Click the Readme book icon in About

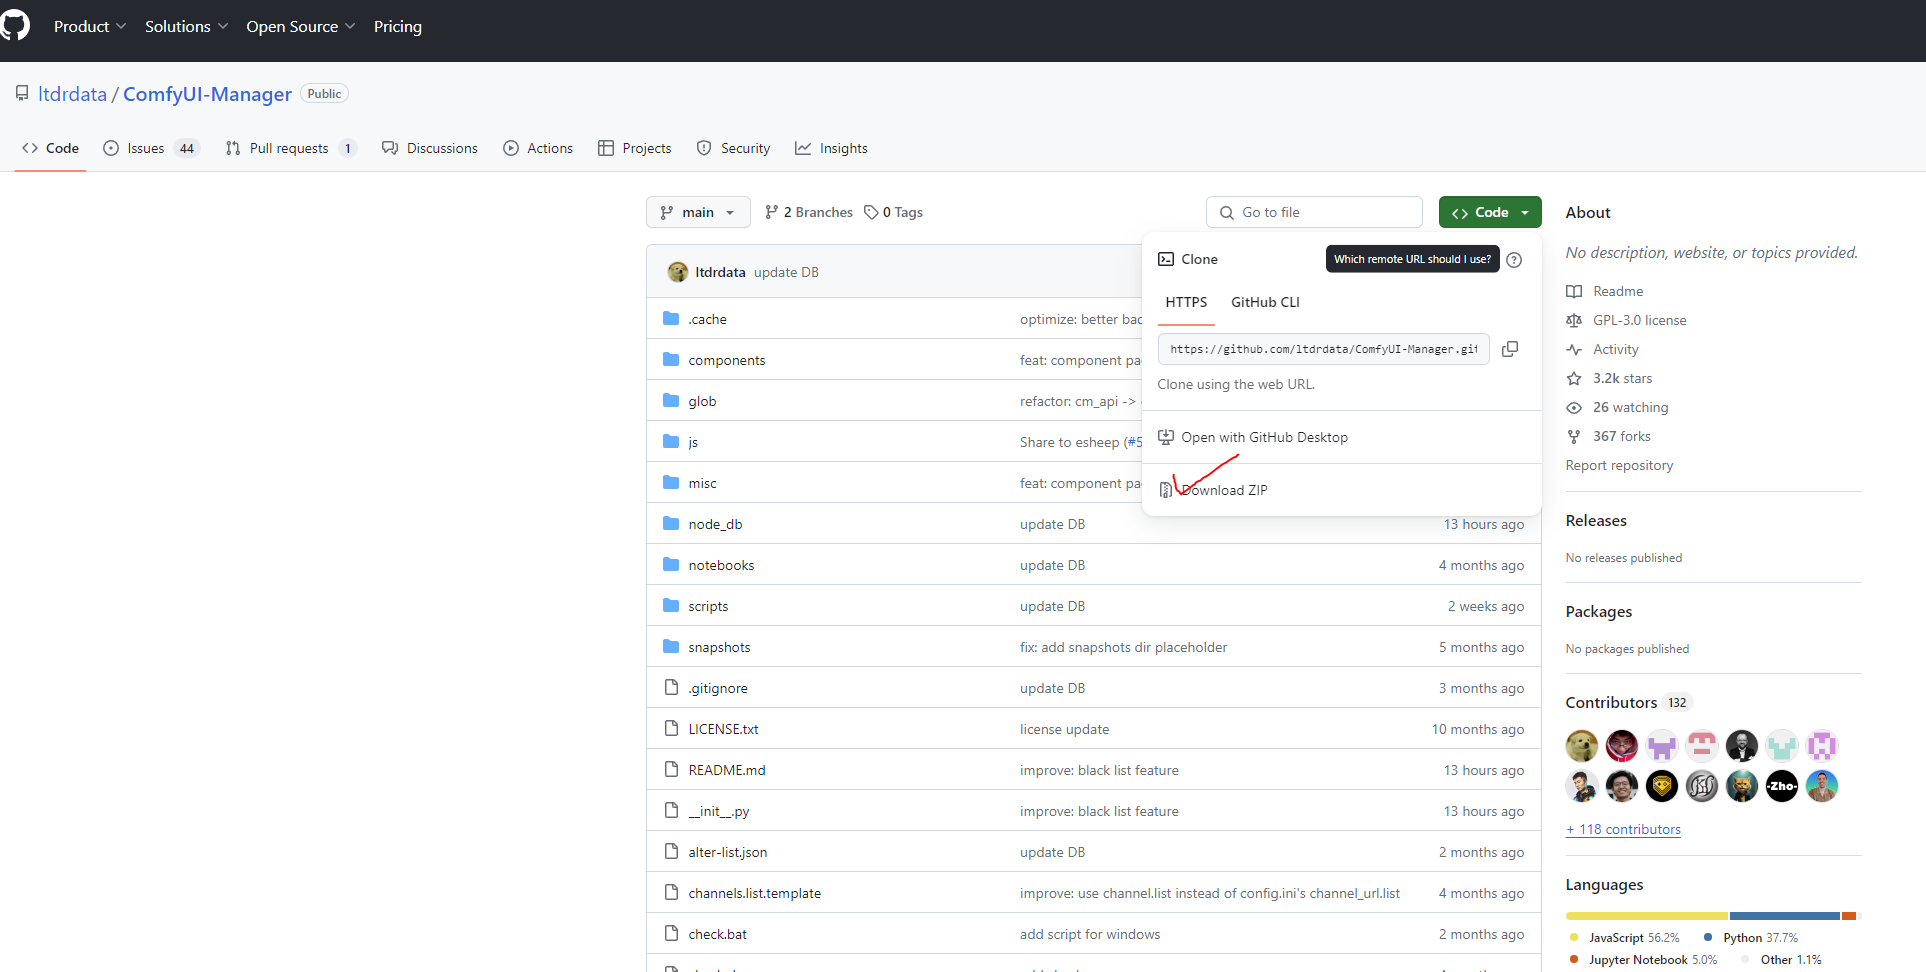(x=1574, y=291)
